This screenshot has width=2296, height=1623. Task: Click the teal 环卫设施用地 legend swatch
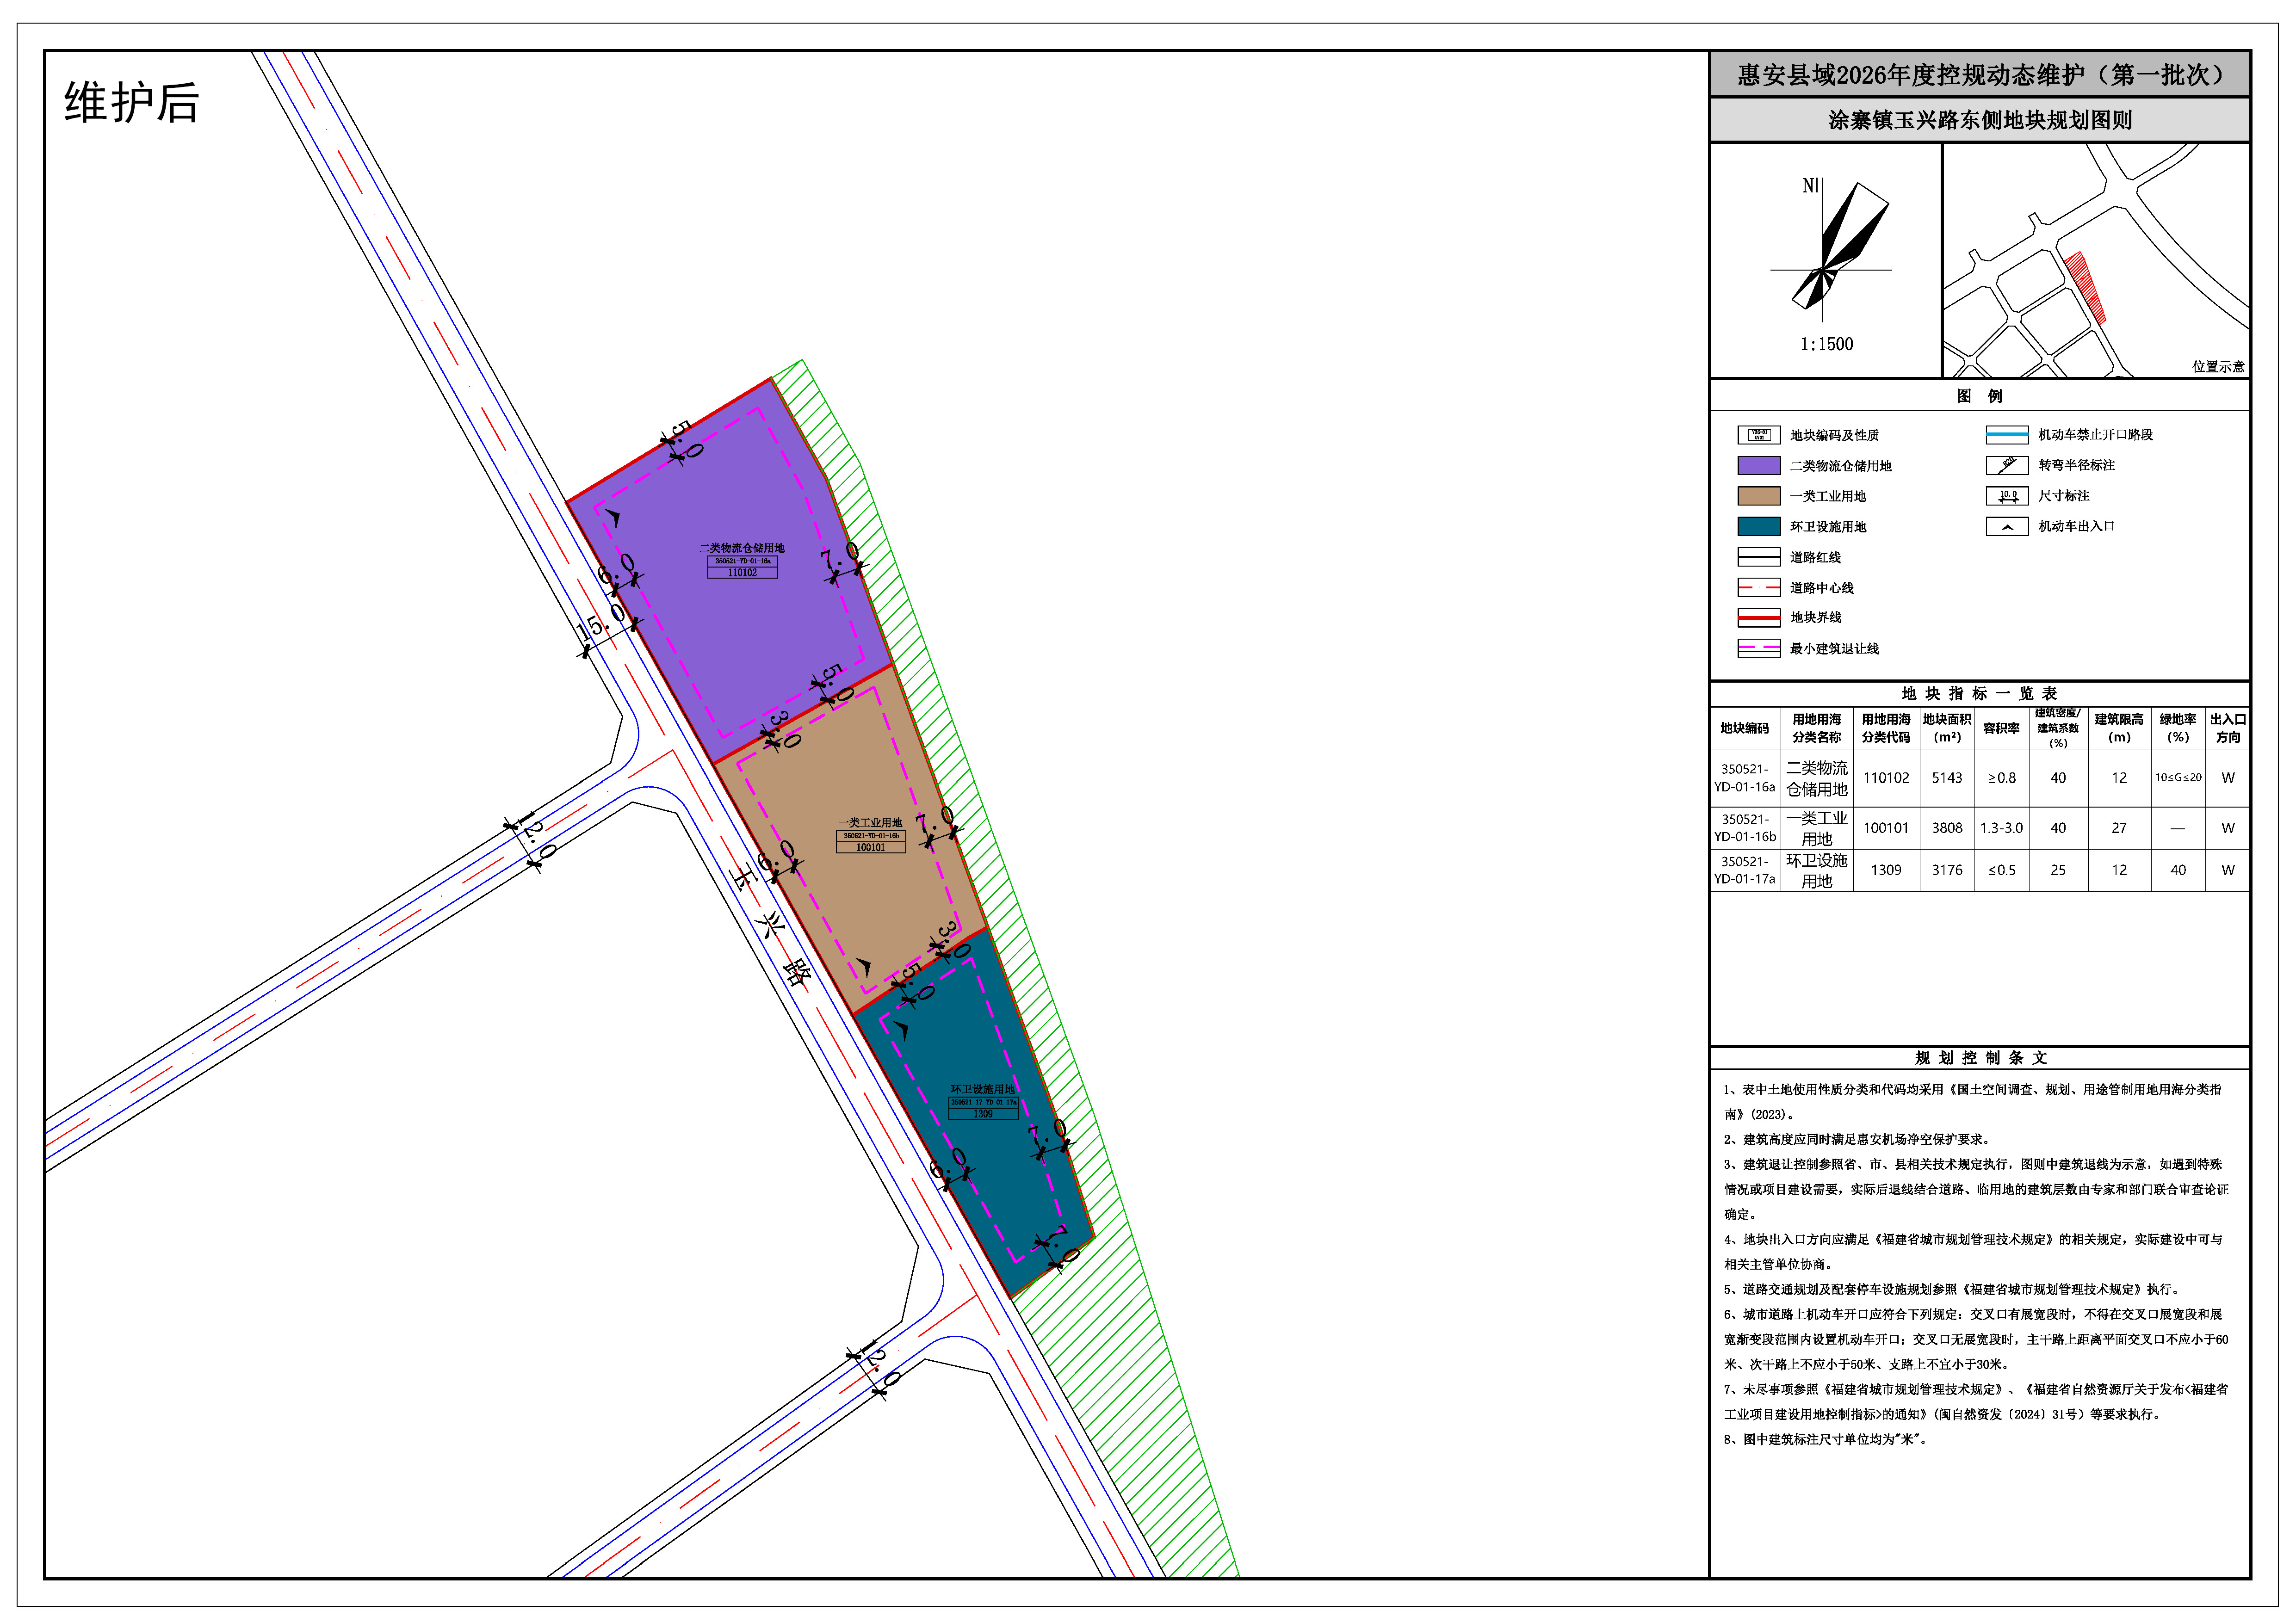1758,527
